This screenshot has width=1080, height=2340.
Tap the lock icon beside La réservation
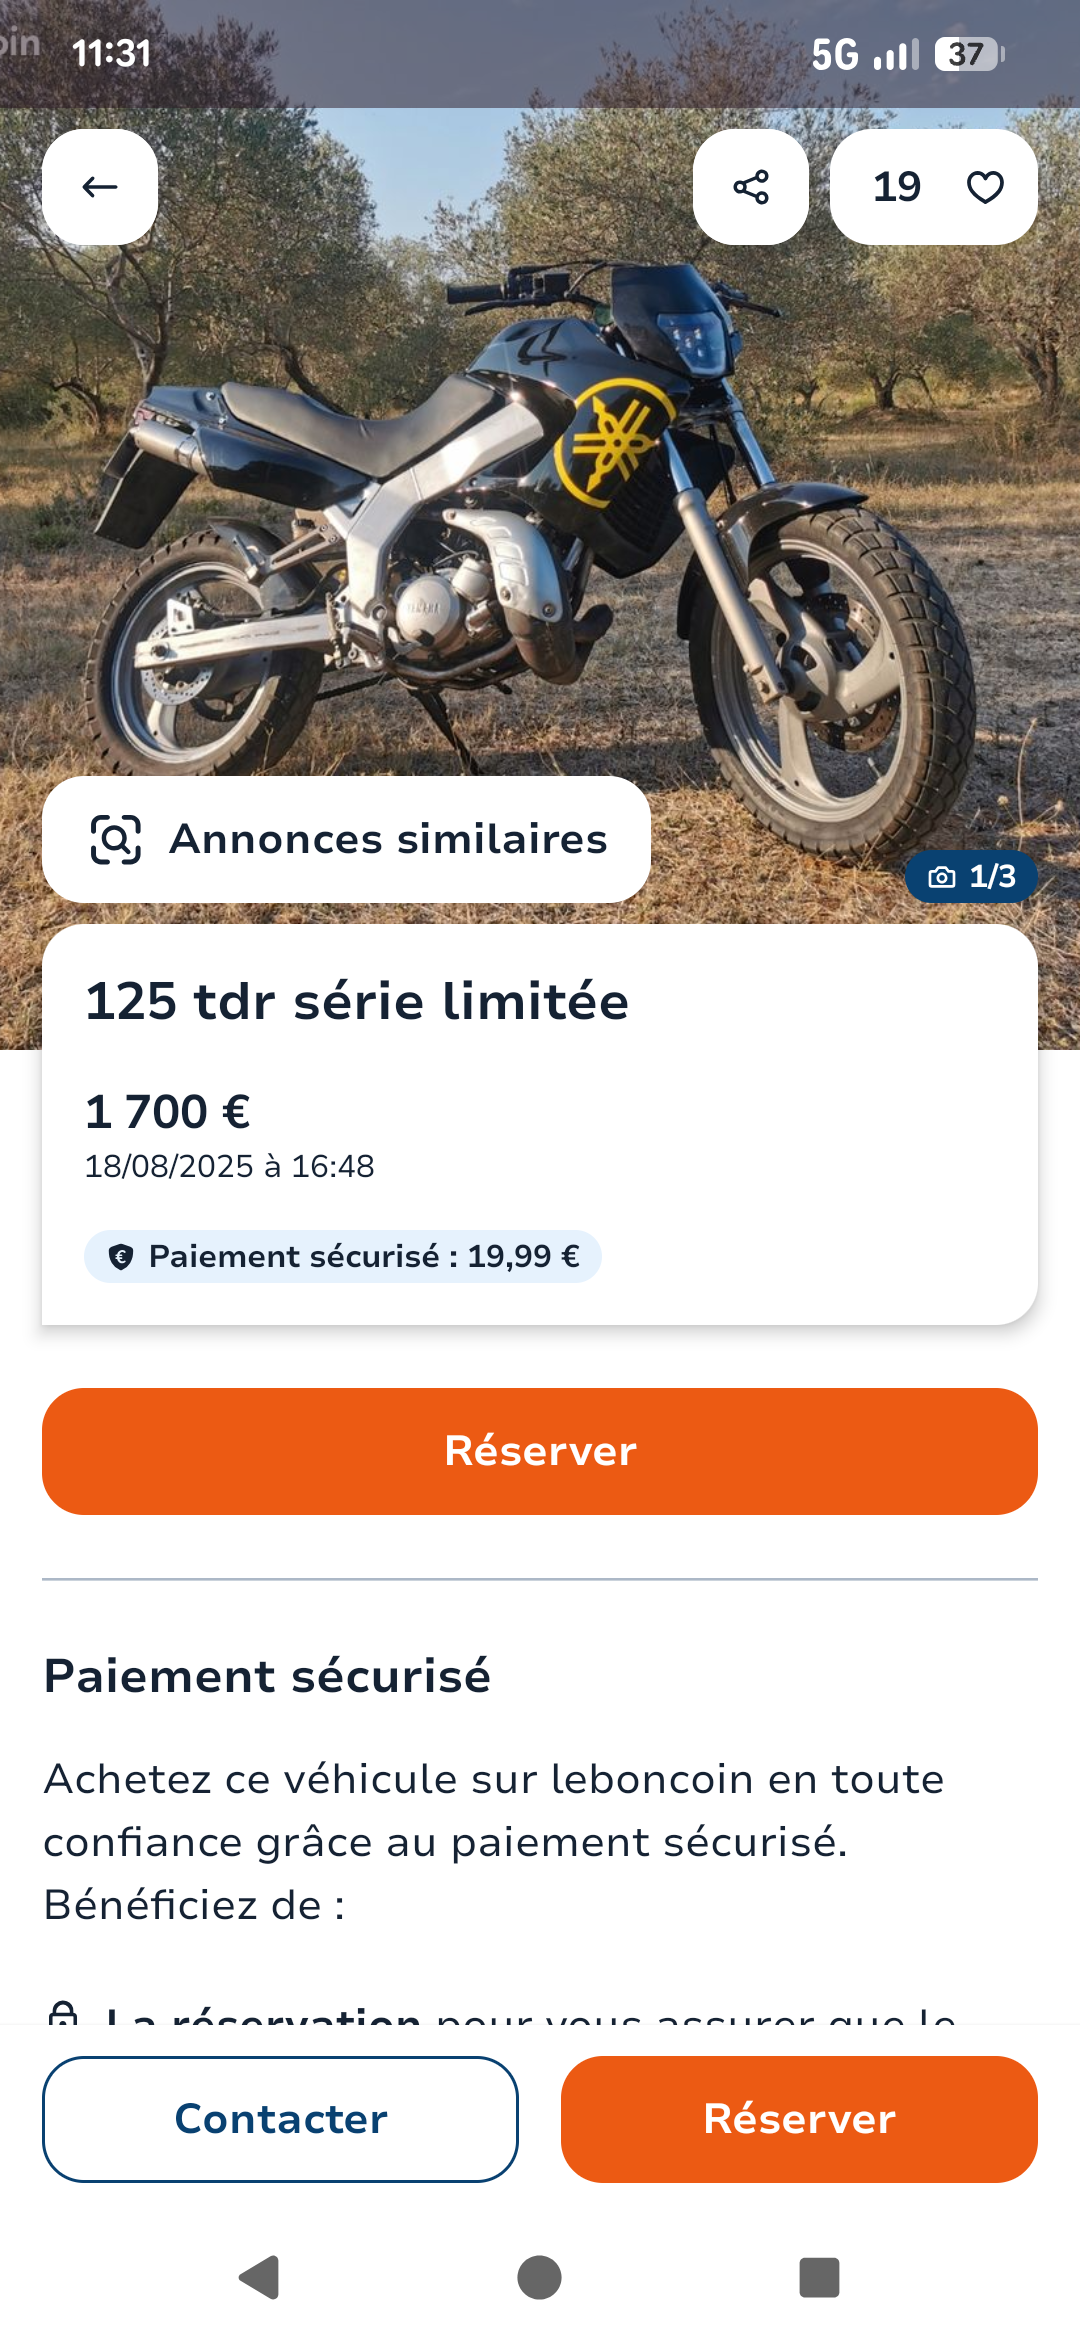(63, 2012)
